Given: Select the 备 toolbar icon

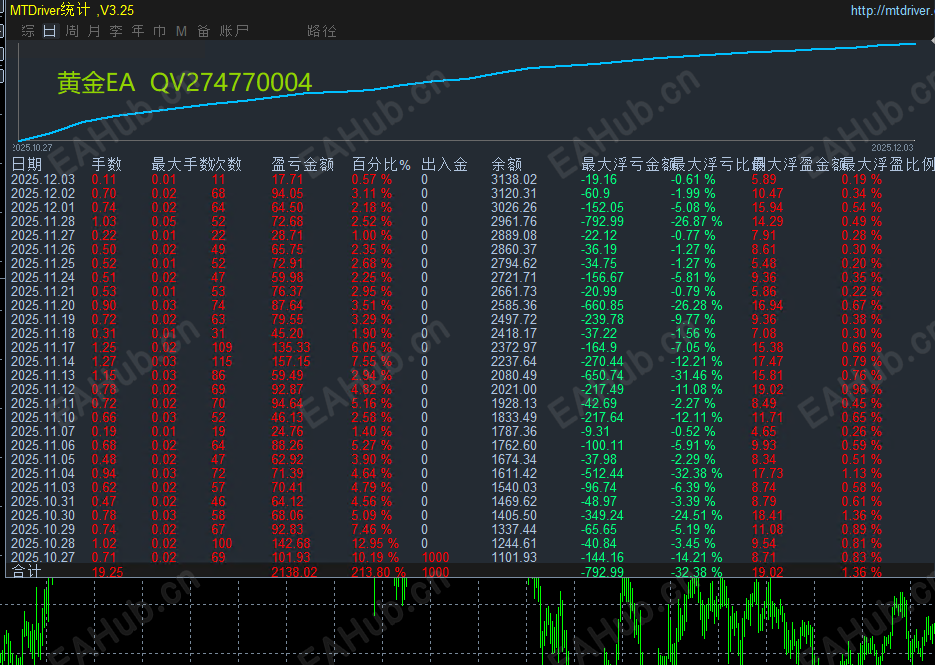Looking at the screenshot, I should point(202,31).
